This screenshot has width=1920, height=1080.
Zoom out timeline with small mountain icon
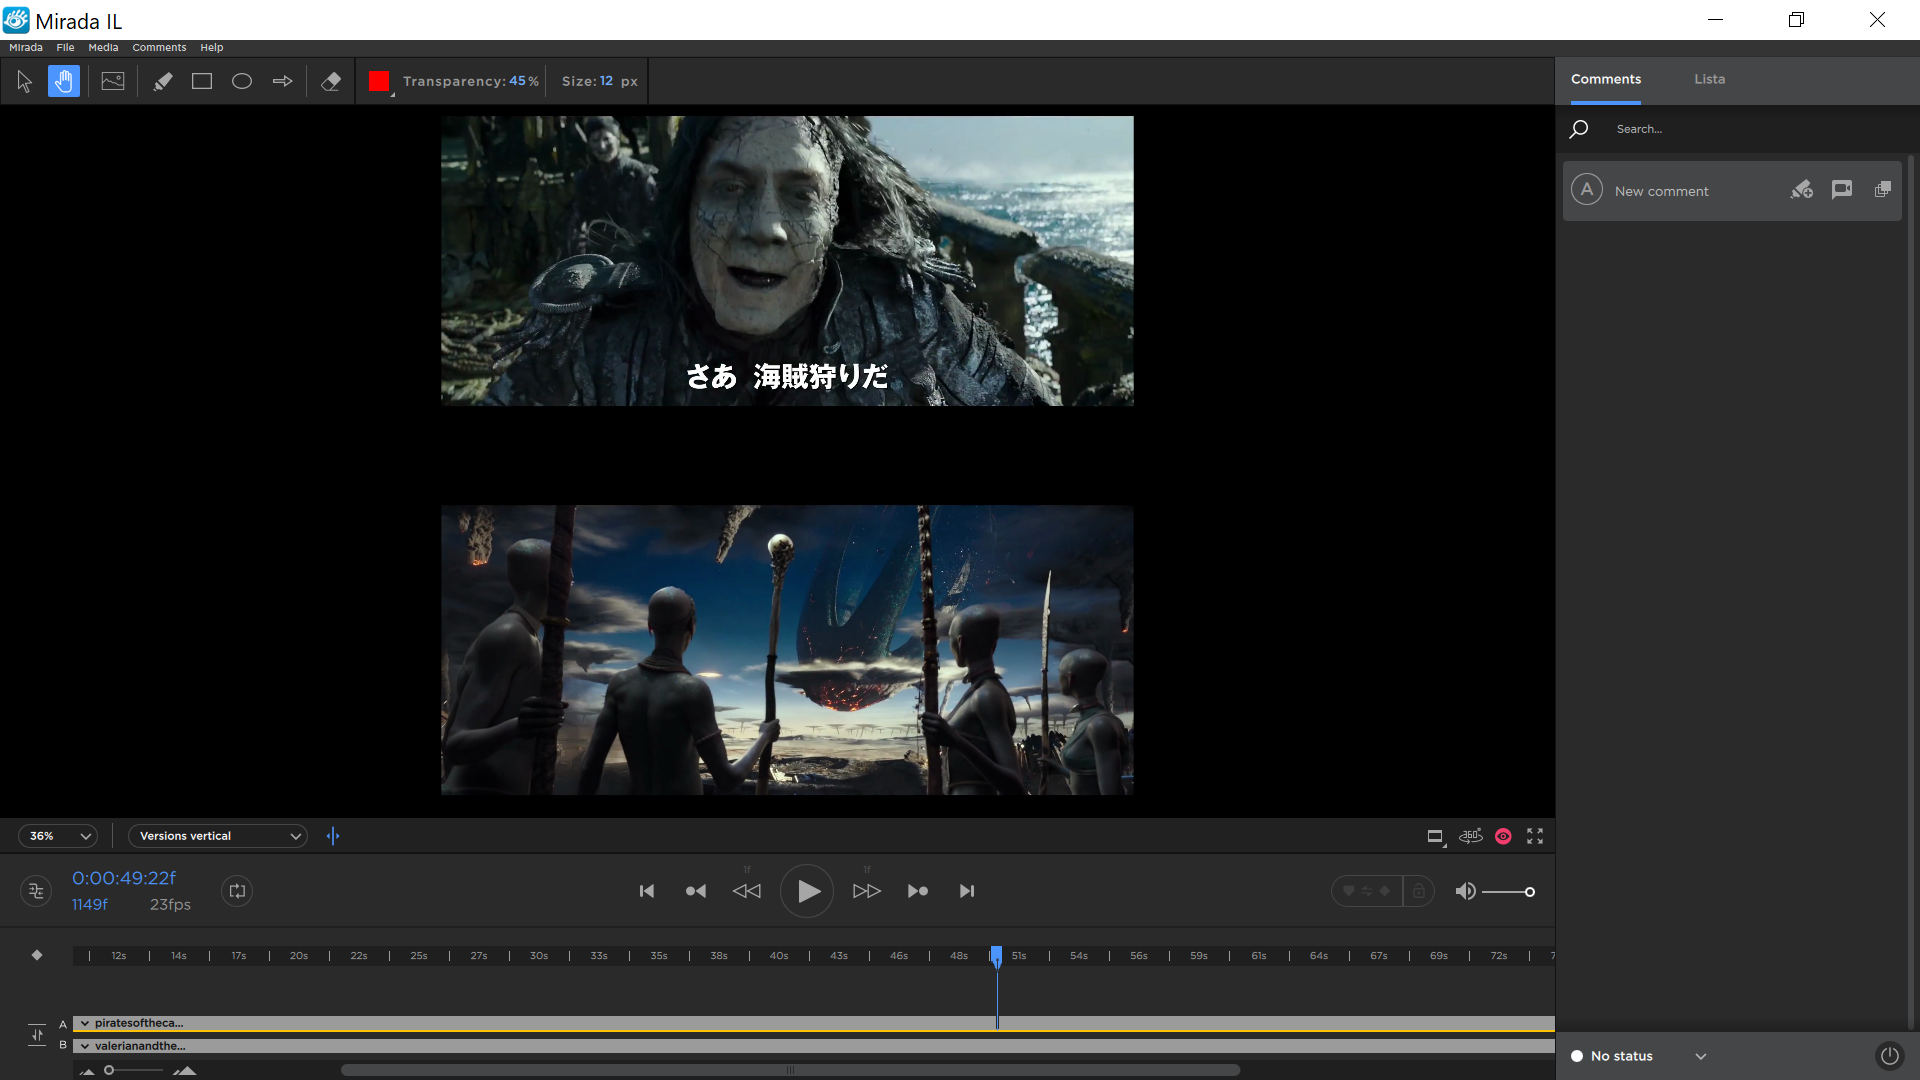(87, 1071)
